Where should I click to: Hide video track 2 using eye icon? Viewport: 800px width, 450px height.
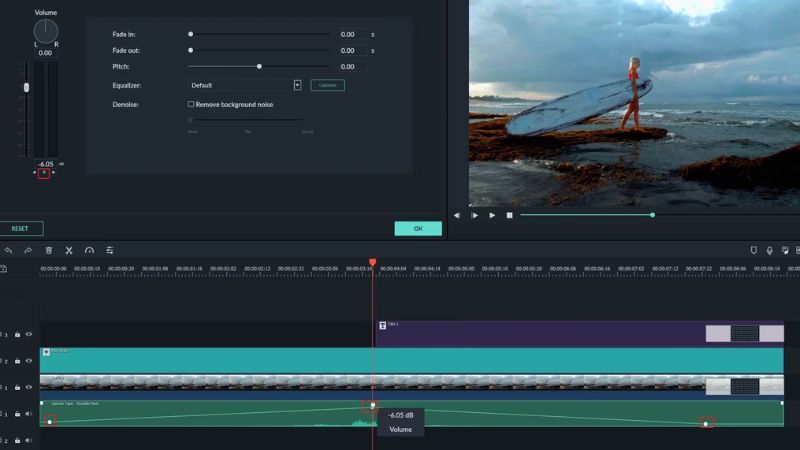pyautogui.click(x=29, y=361)
